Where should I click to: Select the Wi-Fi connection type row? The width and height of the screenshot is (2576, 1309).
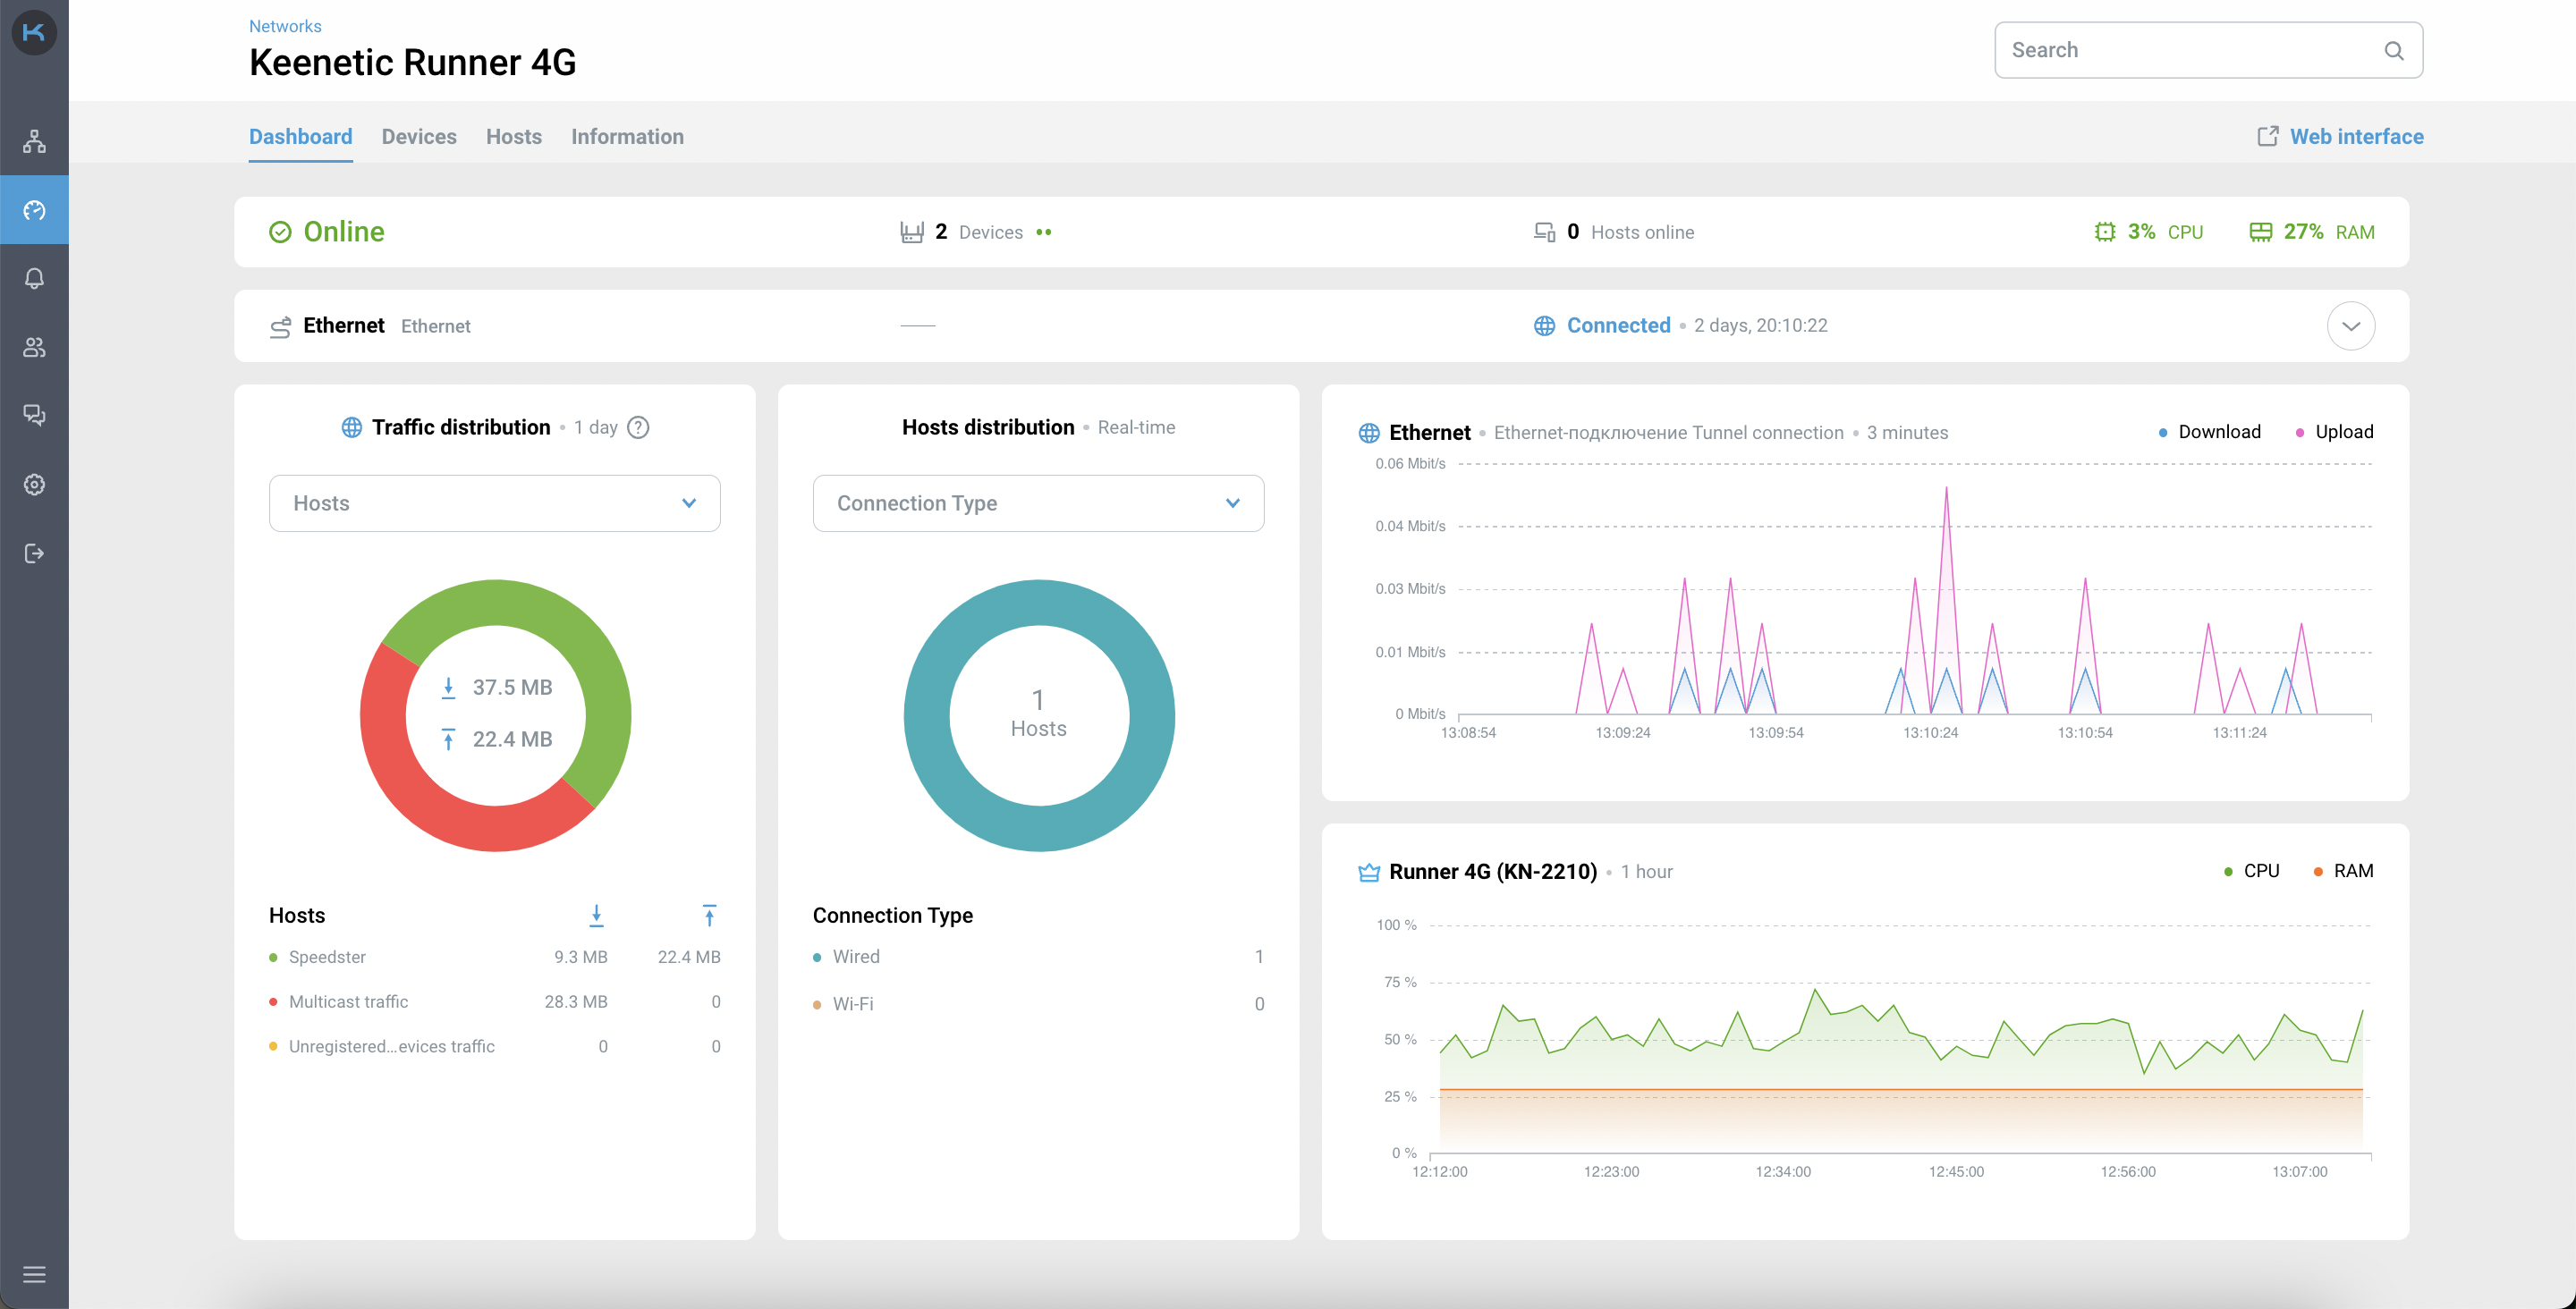[1038, 1004]
